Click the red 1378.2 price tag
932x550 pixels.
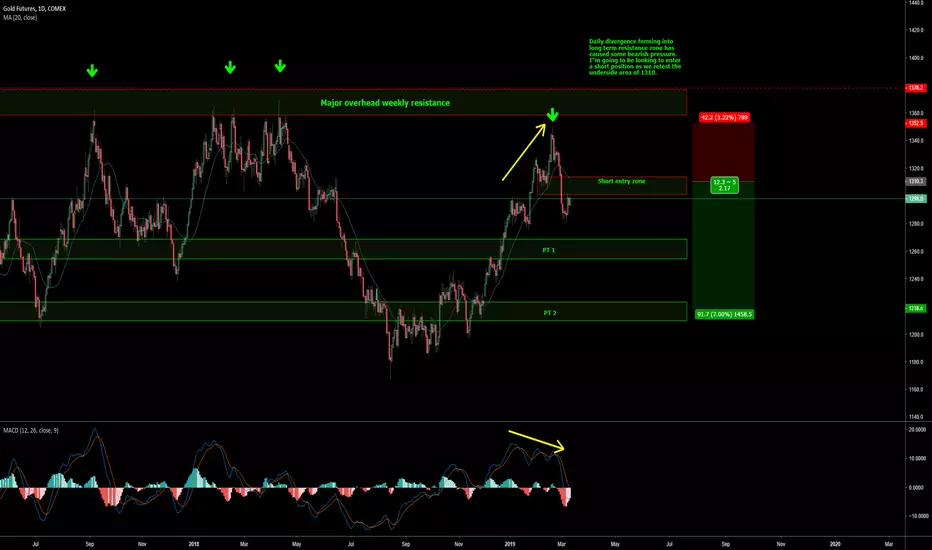click(x=916, y=88)
